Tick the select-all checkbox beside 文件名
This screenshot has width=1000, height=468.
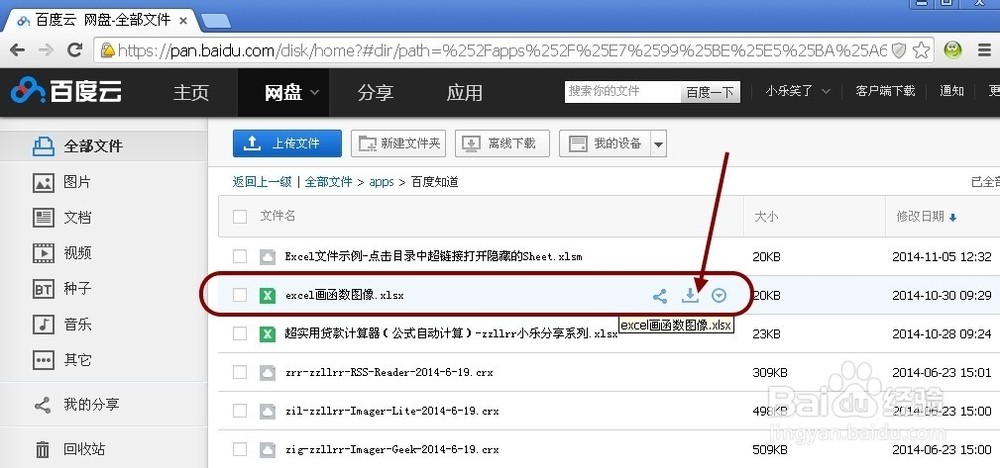(240, 217)
